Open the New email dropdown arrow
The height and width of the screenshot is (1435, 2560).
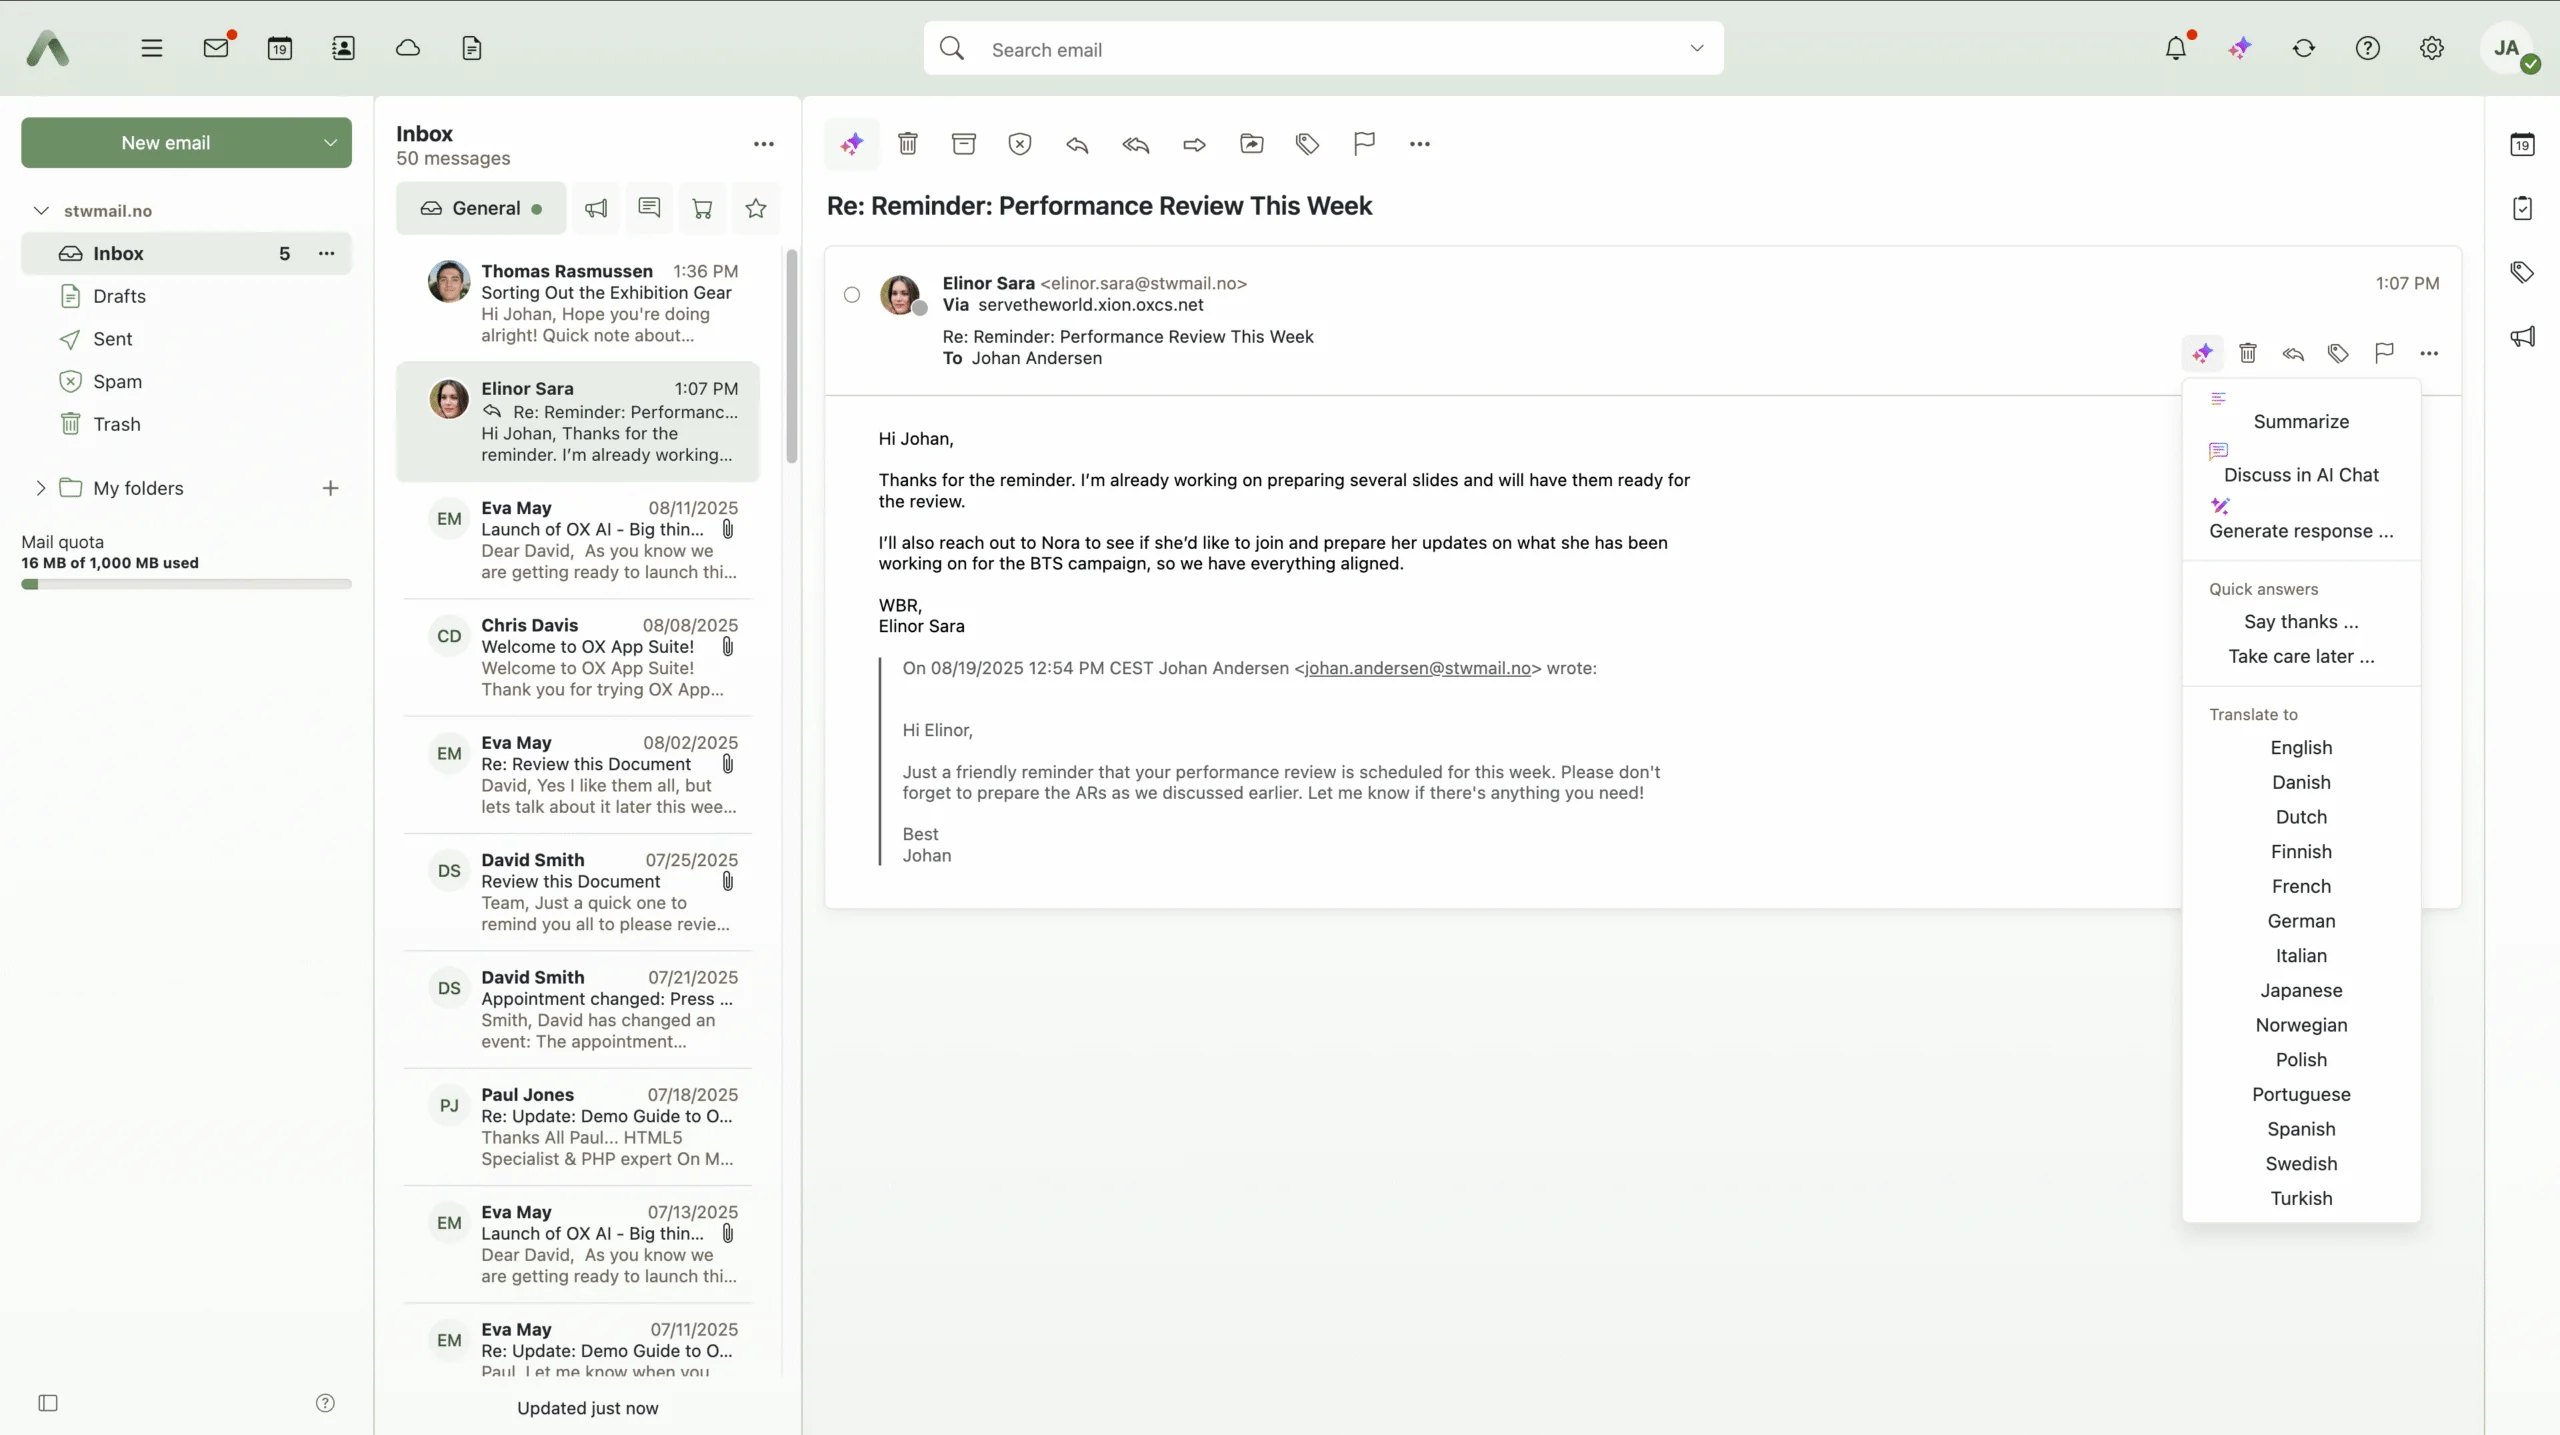(x=330, y=143)
